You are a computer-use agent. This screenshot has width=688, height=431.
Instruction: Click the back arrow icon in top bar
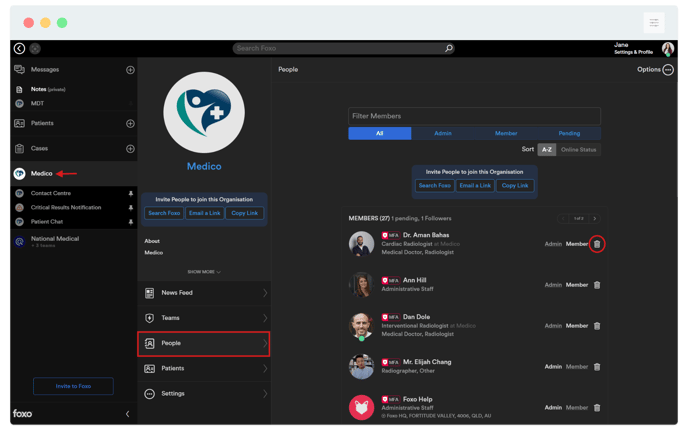[x=19, y=48]
